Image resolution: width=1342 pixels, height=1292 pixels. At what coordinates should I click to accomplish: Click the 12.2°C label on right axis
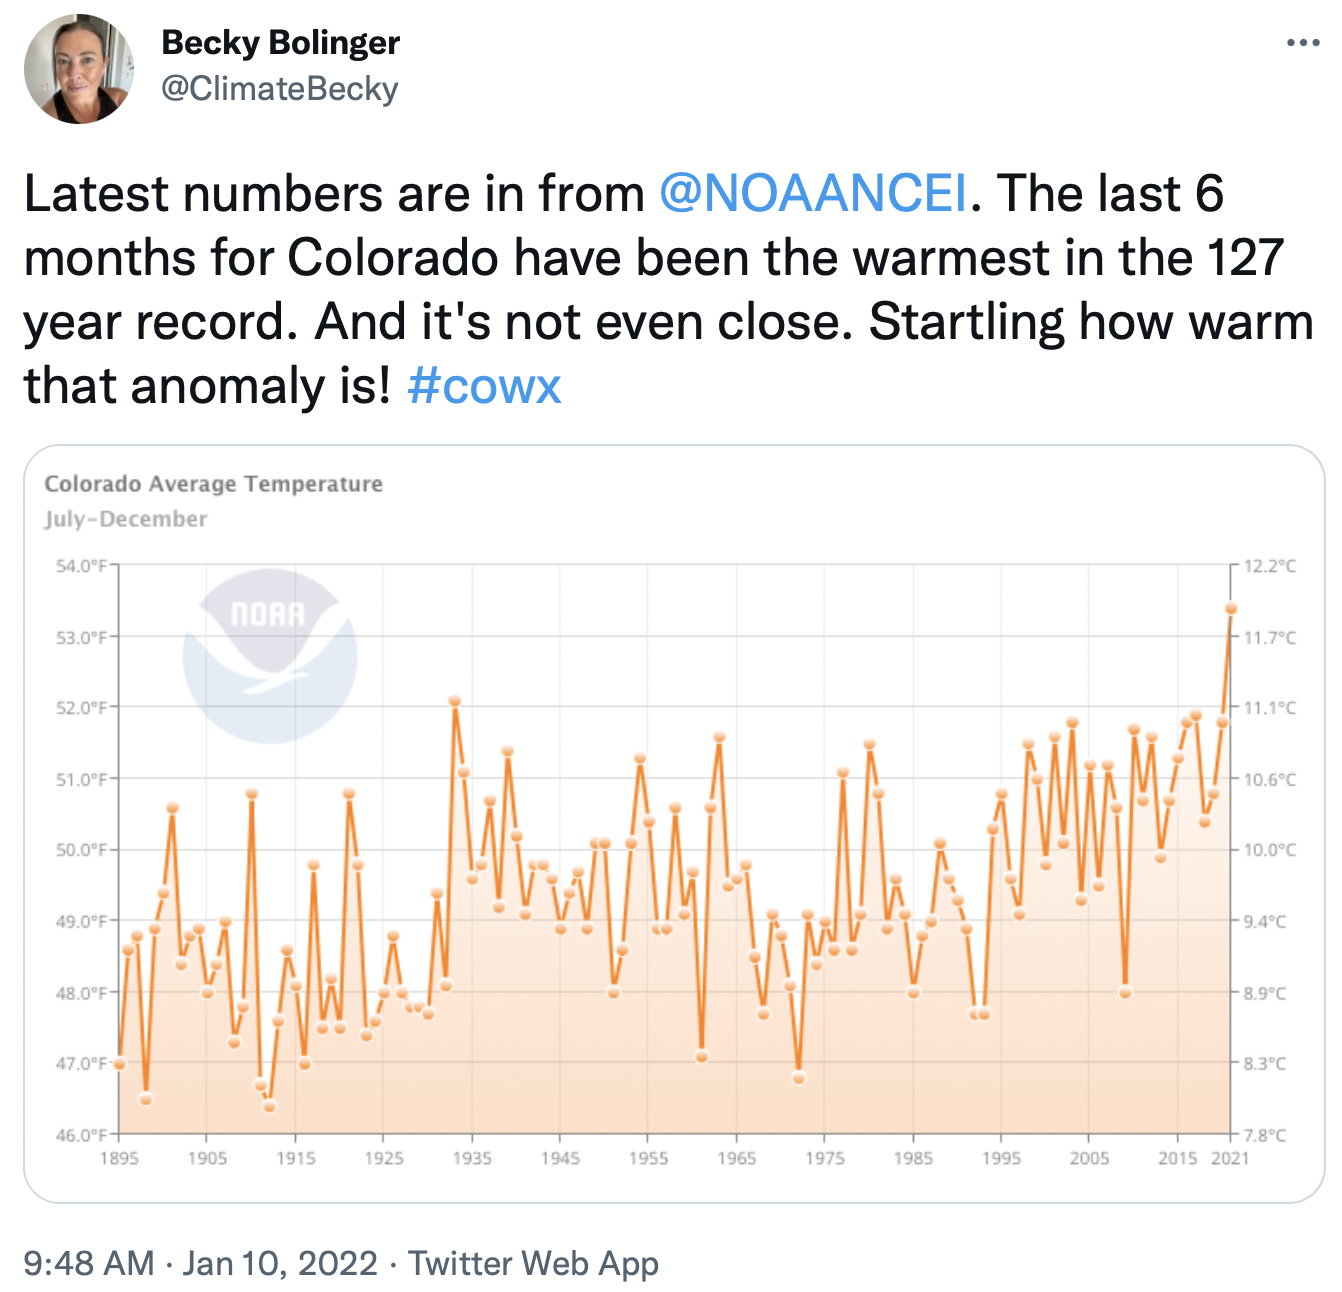(x=1270, y=566)
